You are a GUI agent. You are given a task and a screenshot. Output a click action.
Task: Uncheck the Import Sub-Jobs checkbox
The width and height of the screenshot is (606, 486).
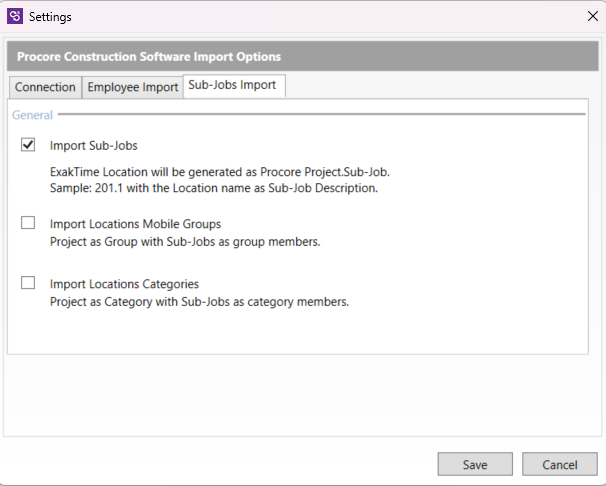click(x=28, y=145)
